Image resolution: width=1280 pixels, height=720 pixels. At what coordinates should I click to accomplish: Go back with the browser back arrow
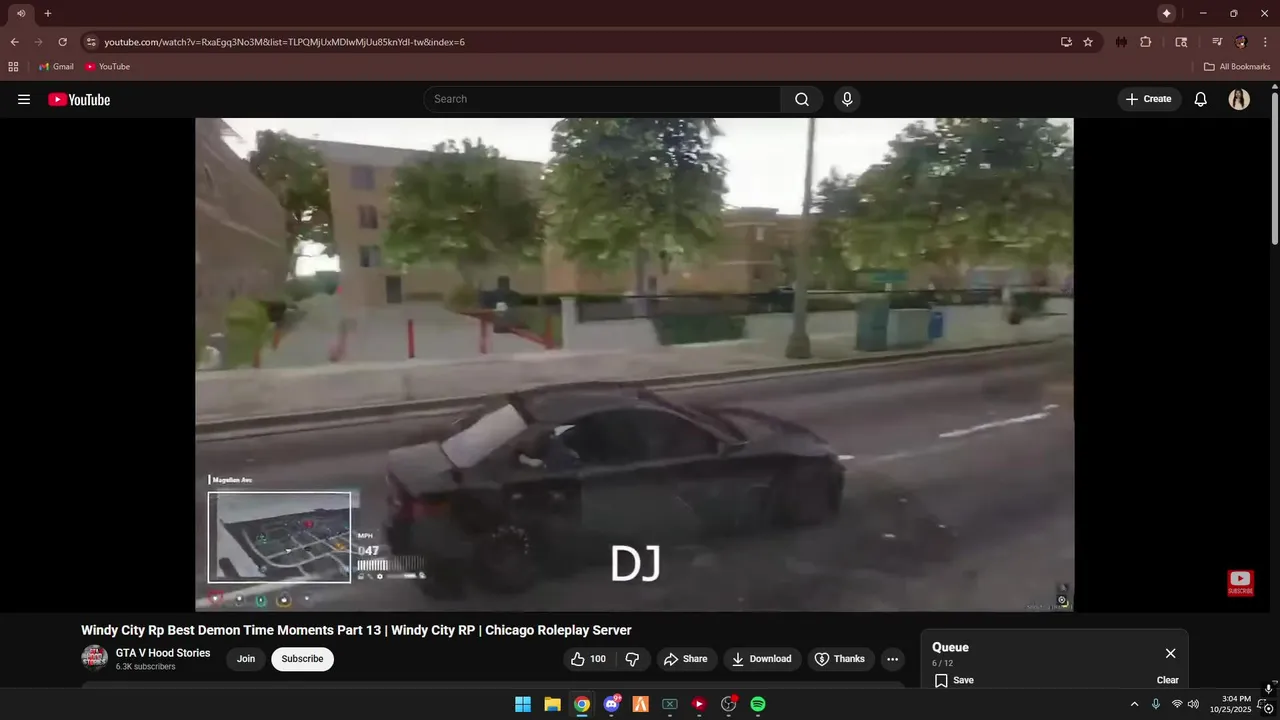pos(14,42)
